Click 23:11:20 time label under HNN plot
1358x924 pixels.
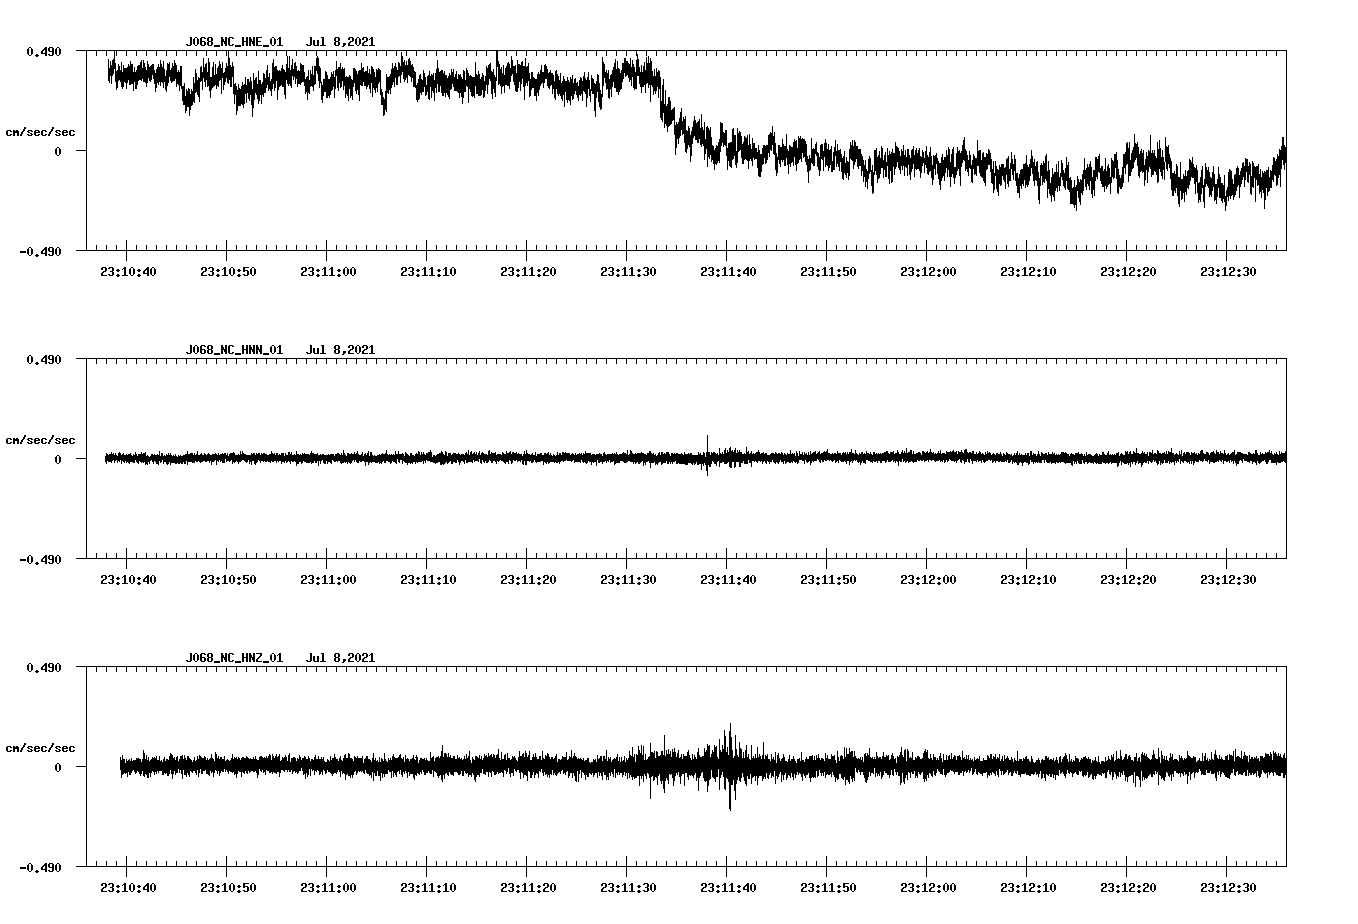(528, 580)
